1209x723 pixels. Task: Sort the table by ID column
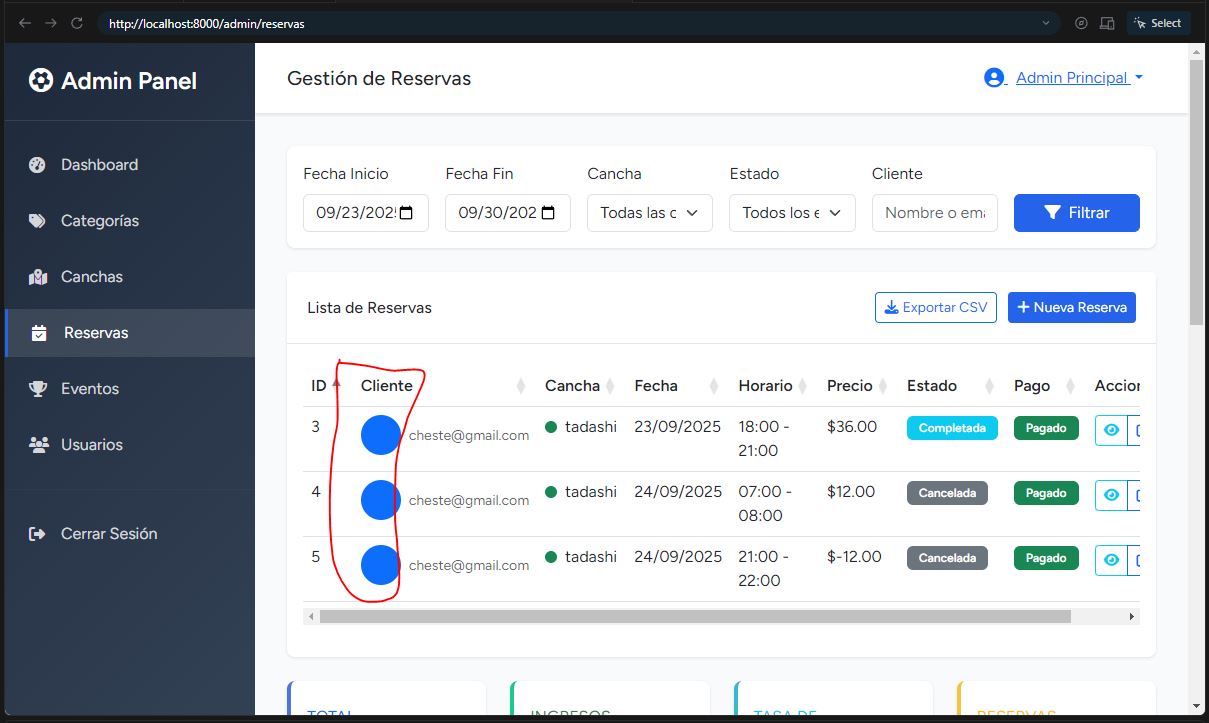click(x=326, y=386)
